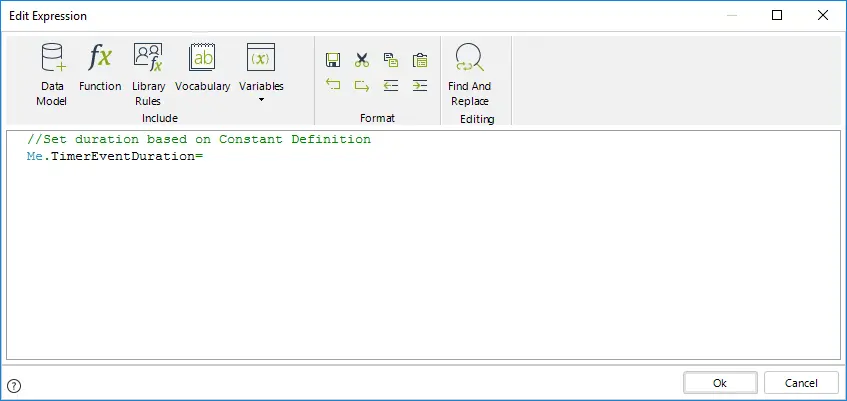Viewport: 847px width, 401px height.
Task: Undo the last edit
Action: pyautogui.click(x=333, y=85)
